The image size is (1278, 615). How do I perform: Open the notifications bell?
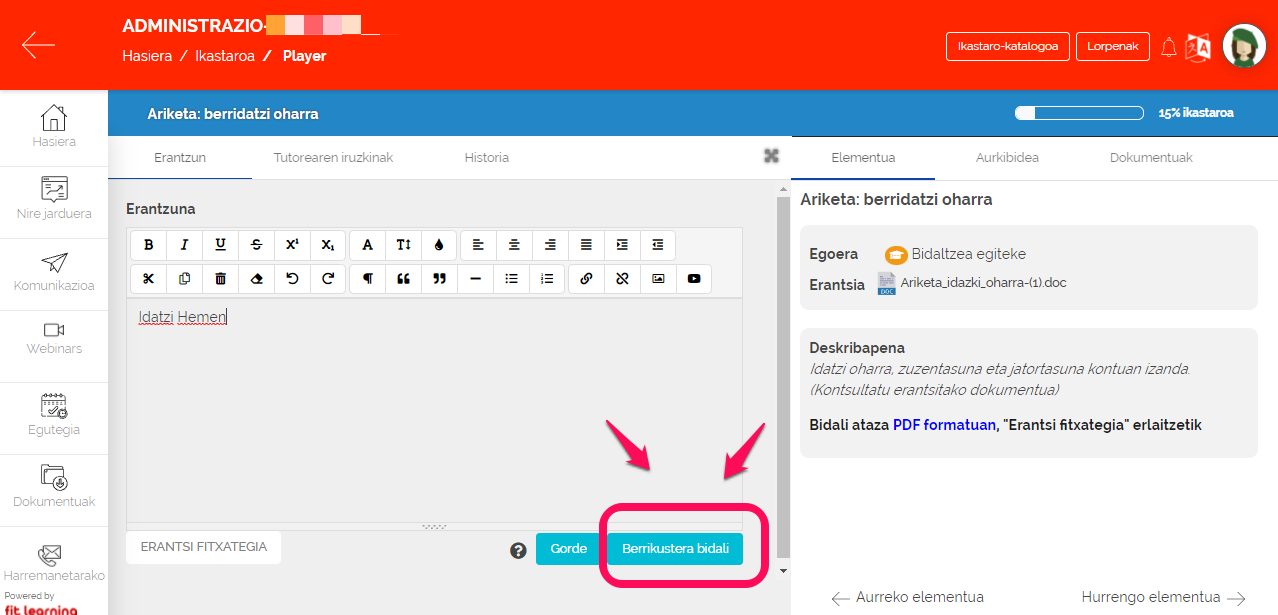tap(1168, 47)
